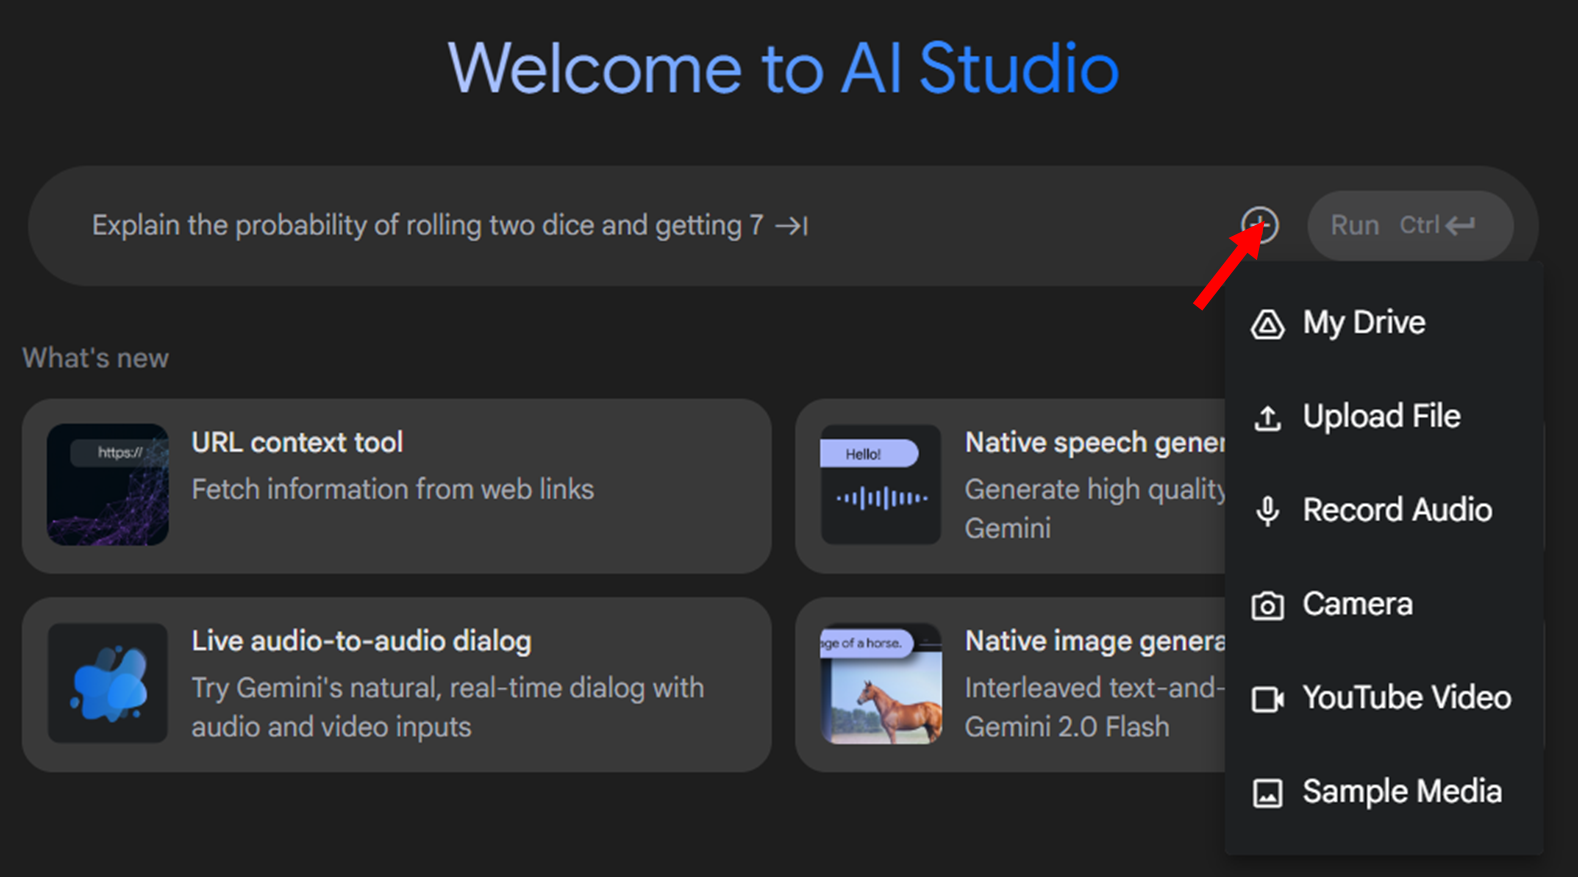Viewport: 1578px width, 877px height.
Task: Choose YouTube Video from menu
Action: [1384, 698]
